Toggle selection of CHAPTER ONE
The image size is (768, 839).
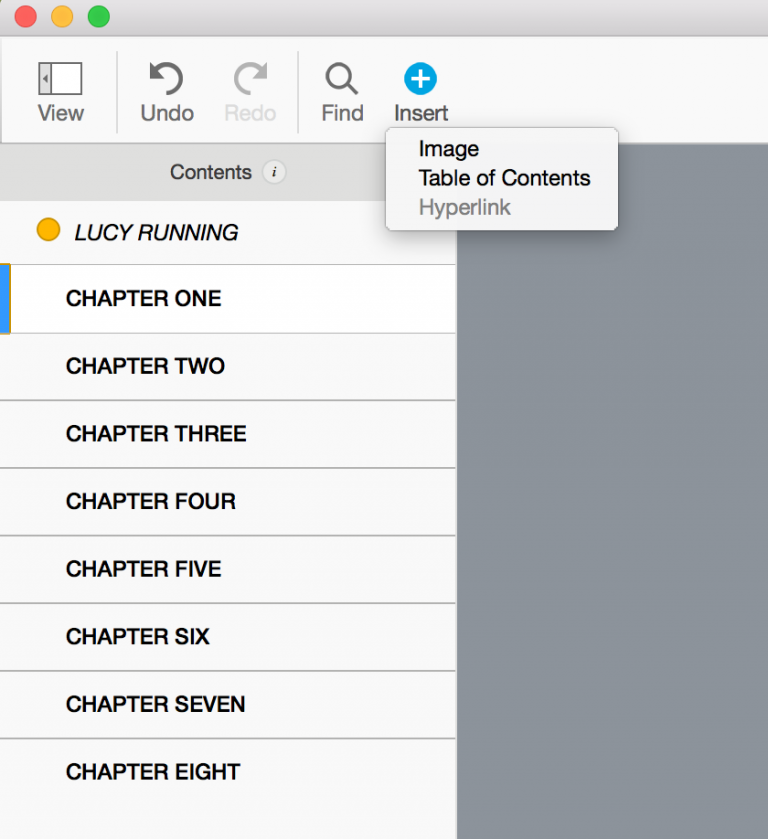(143, 298)
